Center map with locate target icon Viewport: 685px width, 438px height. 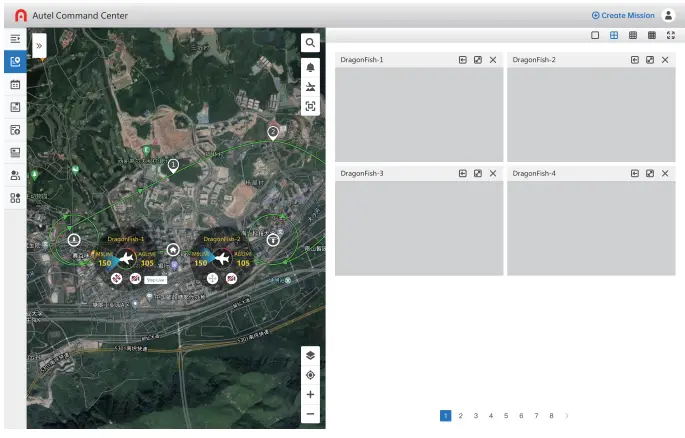pos(310,375)
